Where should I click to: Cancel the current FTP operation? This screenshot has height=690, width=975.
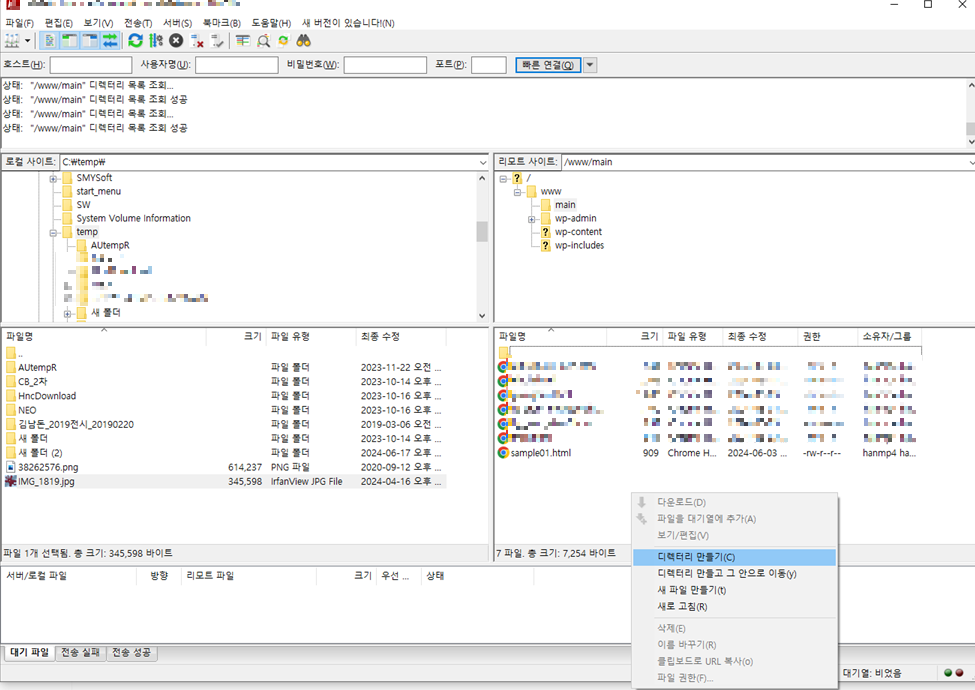(x=175, y=40)
